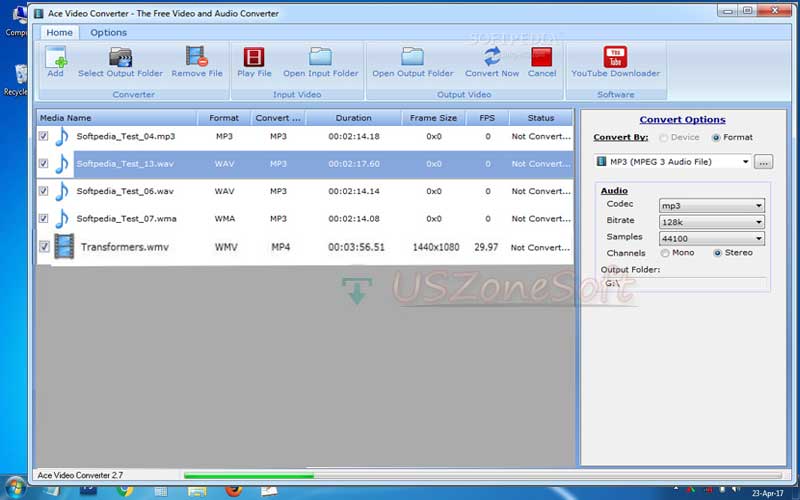Viewport: 800px width, 500px height.
Task: Click Remove File icon
Action: coord(196,56)
